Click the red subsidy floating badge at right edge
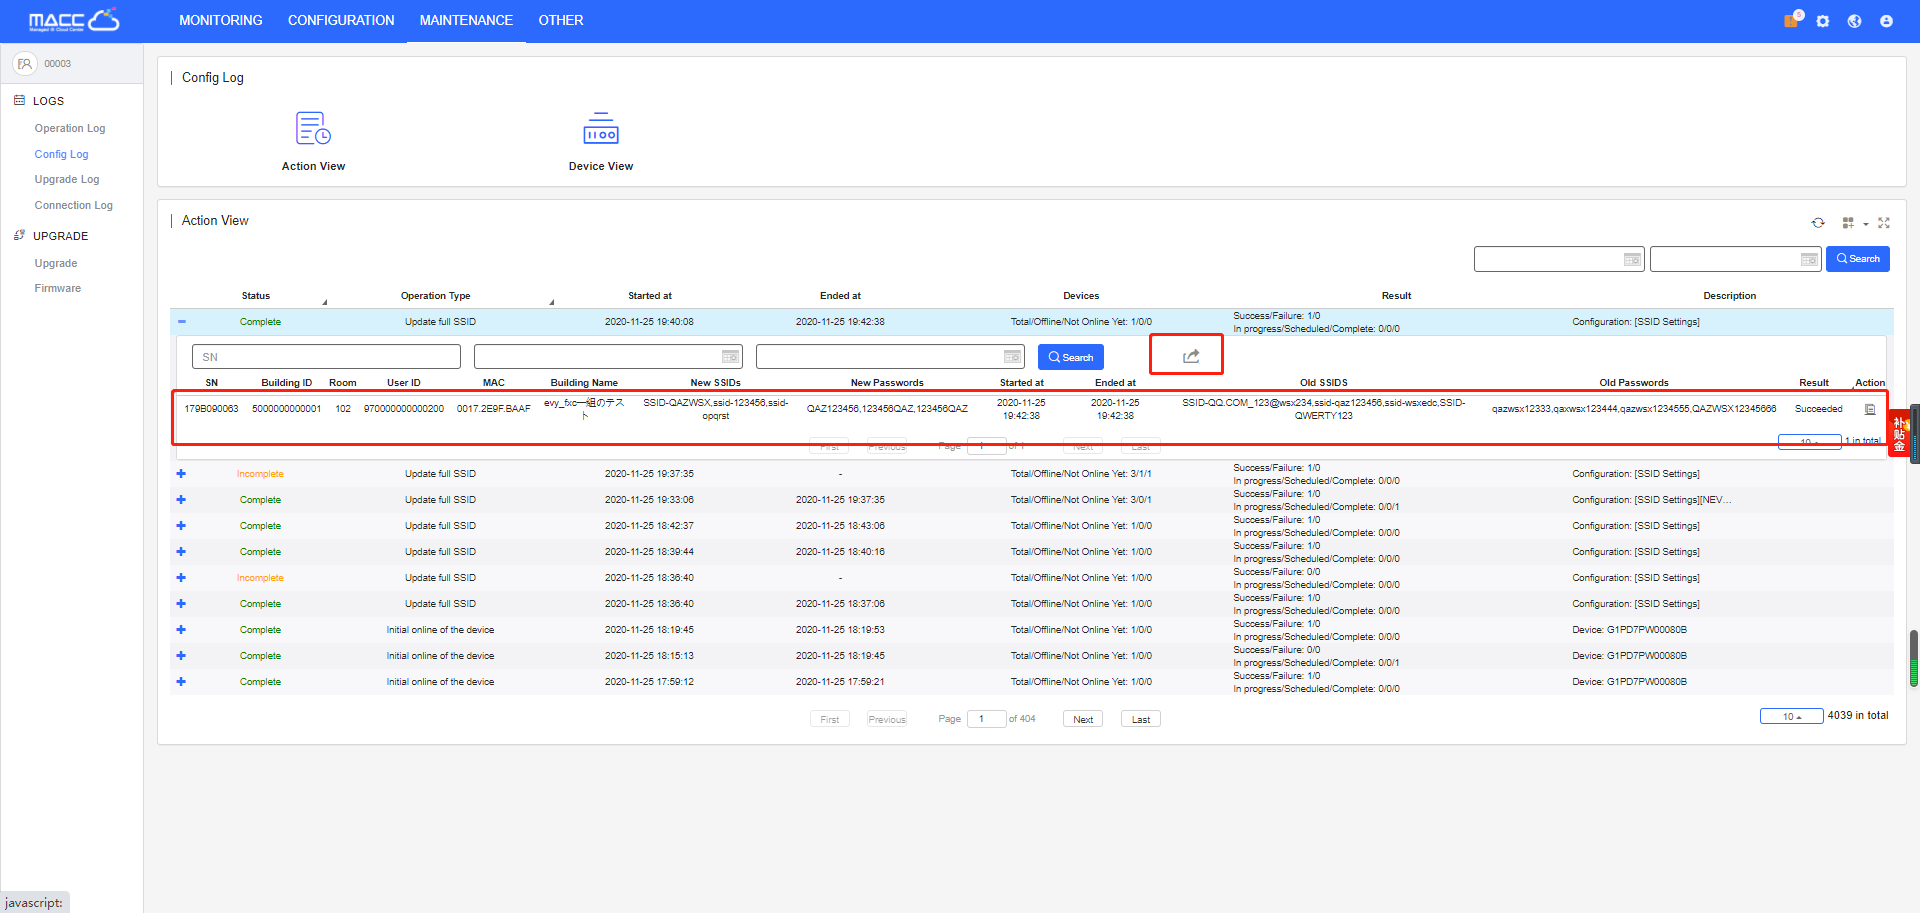This screenshot has height=913, width=1920. [1899, 433]
